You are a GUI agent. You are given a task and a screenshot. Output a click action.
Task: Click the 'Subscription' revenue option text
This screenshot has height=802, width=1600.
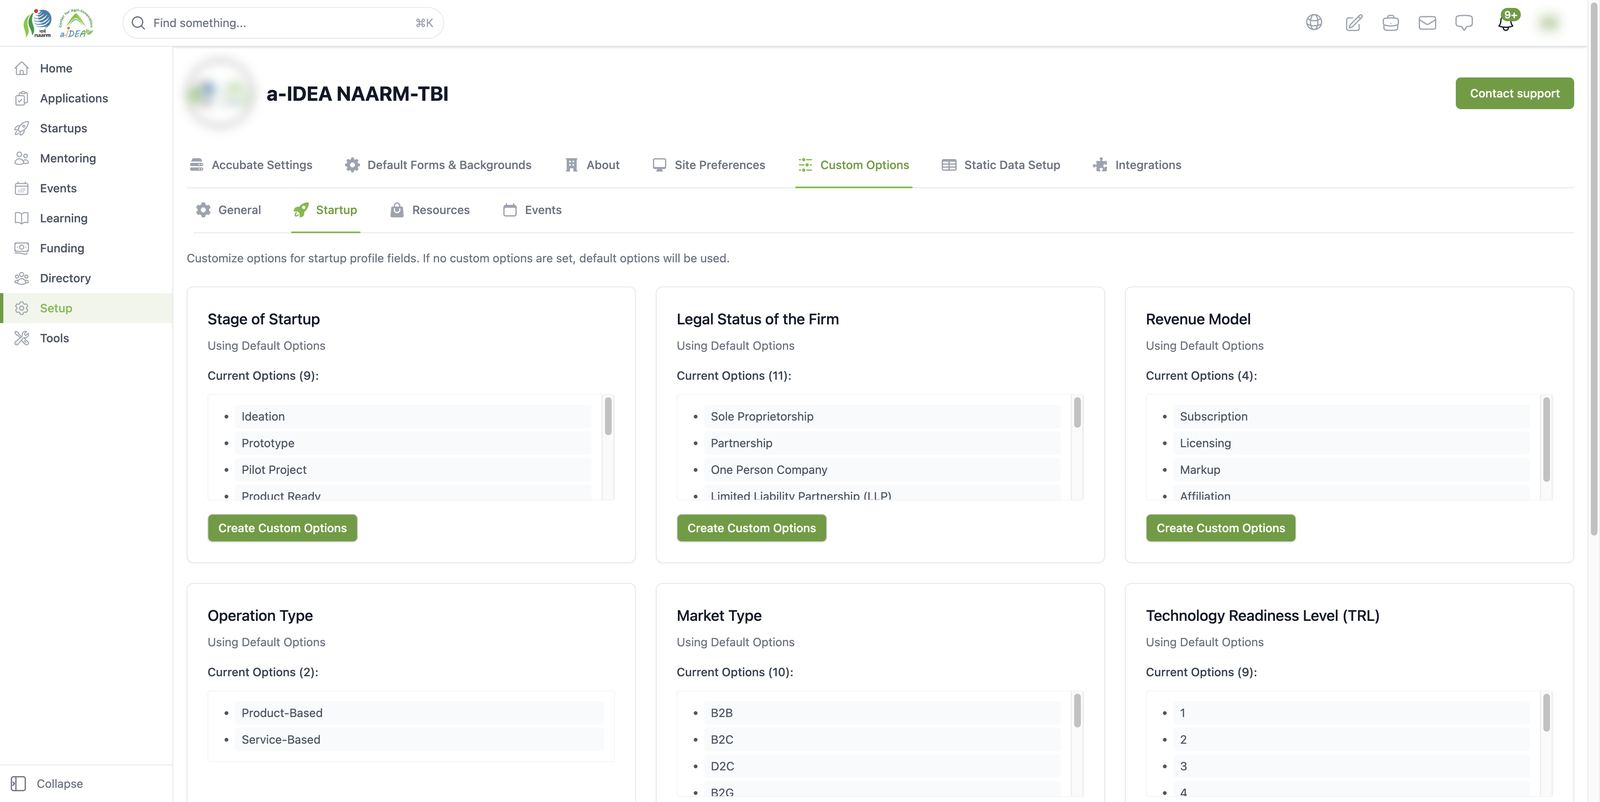[x=1214, y=417]
